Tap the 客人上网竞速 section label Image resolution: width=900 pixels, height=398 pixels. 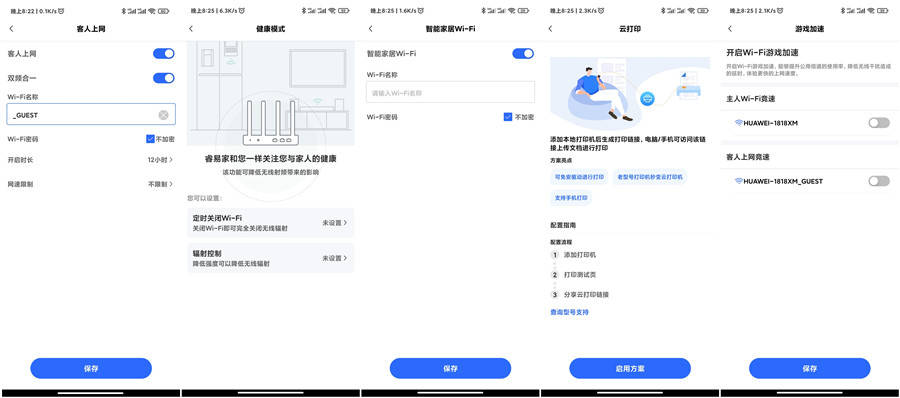click(x=749, y=157)
